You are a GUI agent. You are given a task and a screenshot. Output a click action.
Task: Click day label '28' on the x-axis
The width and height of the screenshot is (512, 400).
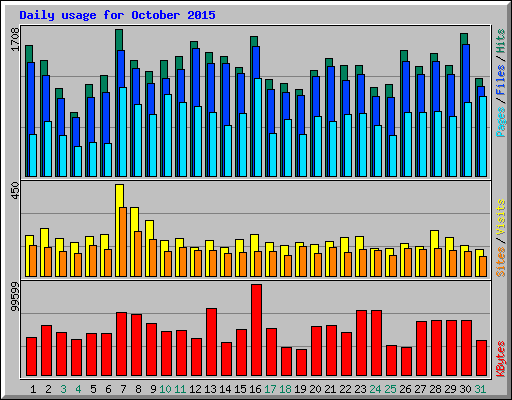(x=435, y=389)
